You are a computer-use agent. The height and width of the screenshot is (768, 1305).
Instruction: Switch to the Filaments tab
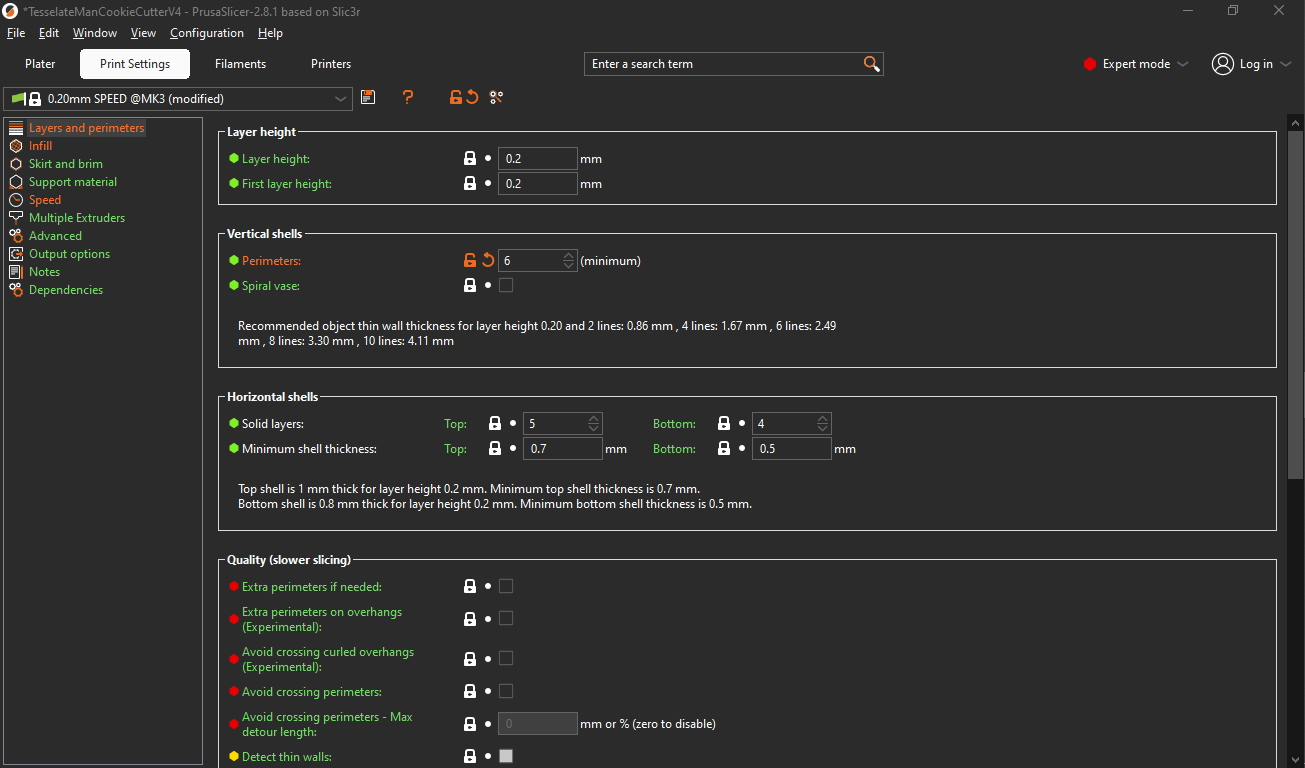click(241, 64)
